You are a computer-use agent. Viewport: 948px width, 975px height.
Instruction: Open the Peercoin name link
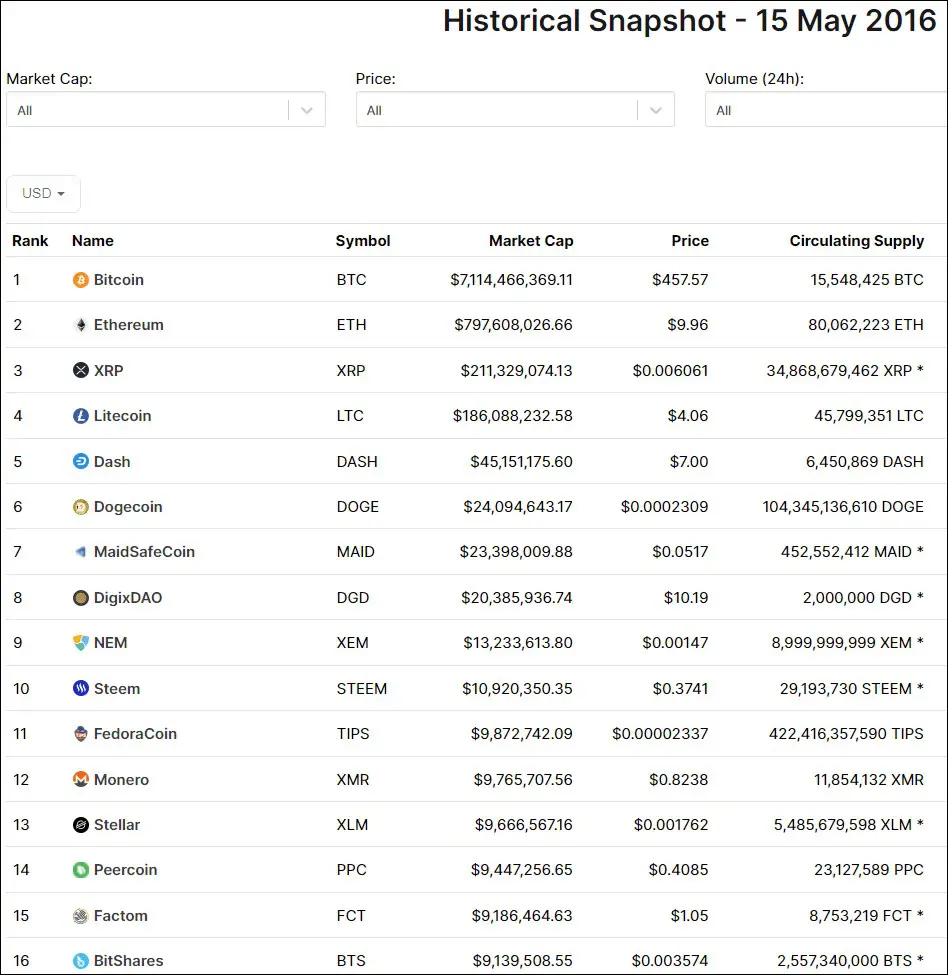point(126,869)
